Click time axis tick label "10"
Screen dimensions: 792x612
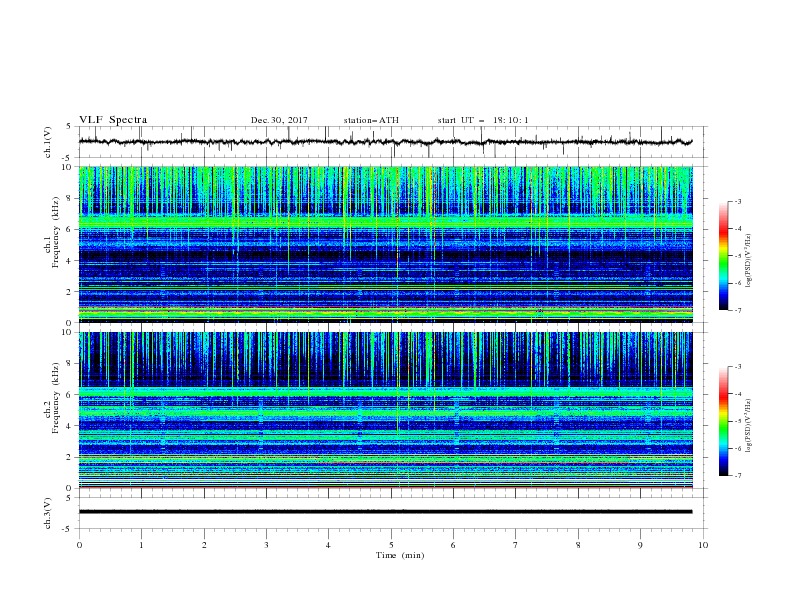pos(703,545)
